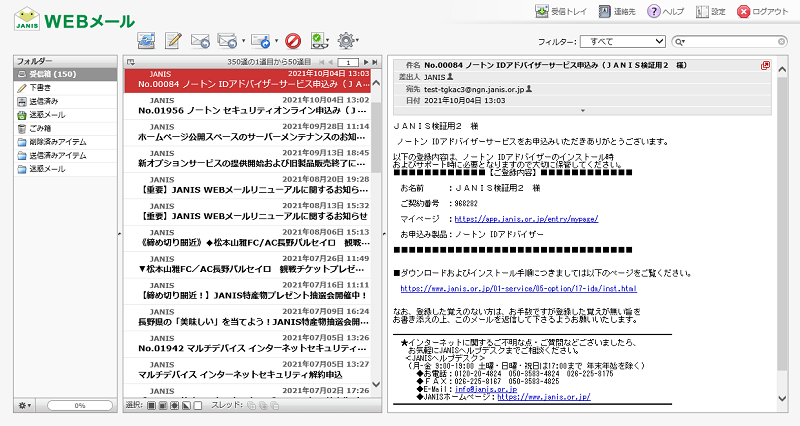Open the mark messages icon with green check
800x426 pixels.
[x=319, y=41]
